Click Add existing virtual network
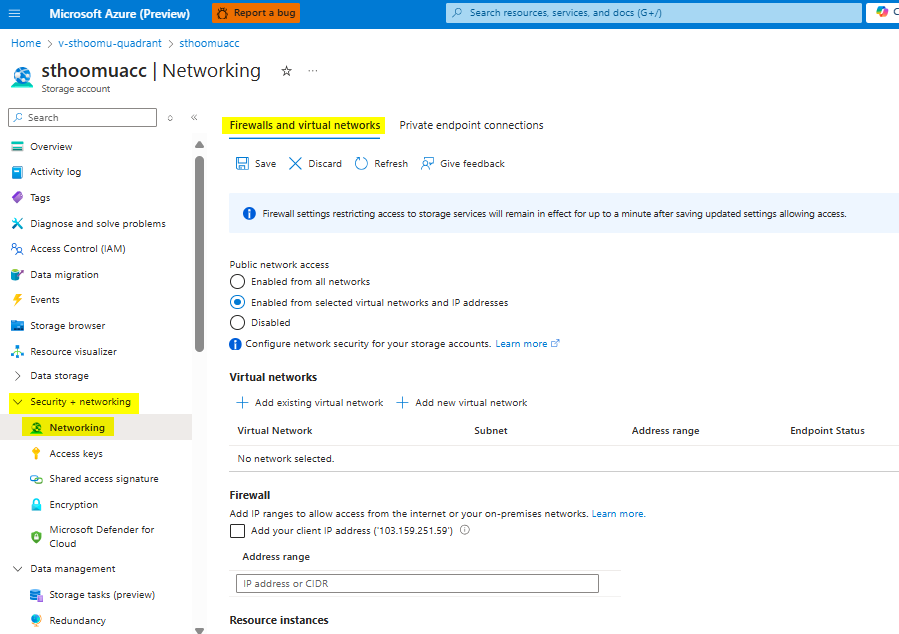This screenshot has height=634, width=899. pyautogui.click(x=310, y=403)
